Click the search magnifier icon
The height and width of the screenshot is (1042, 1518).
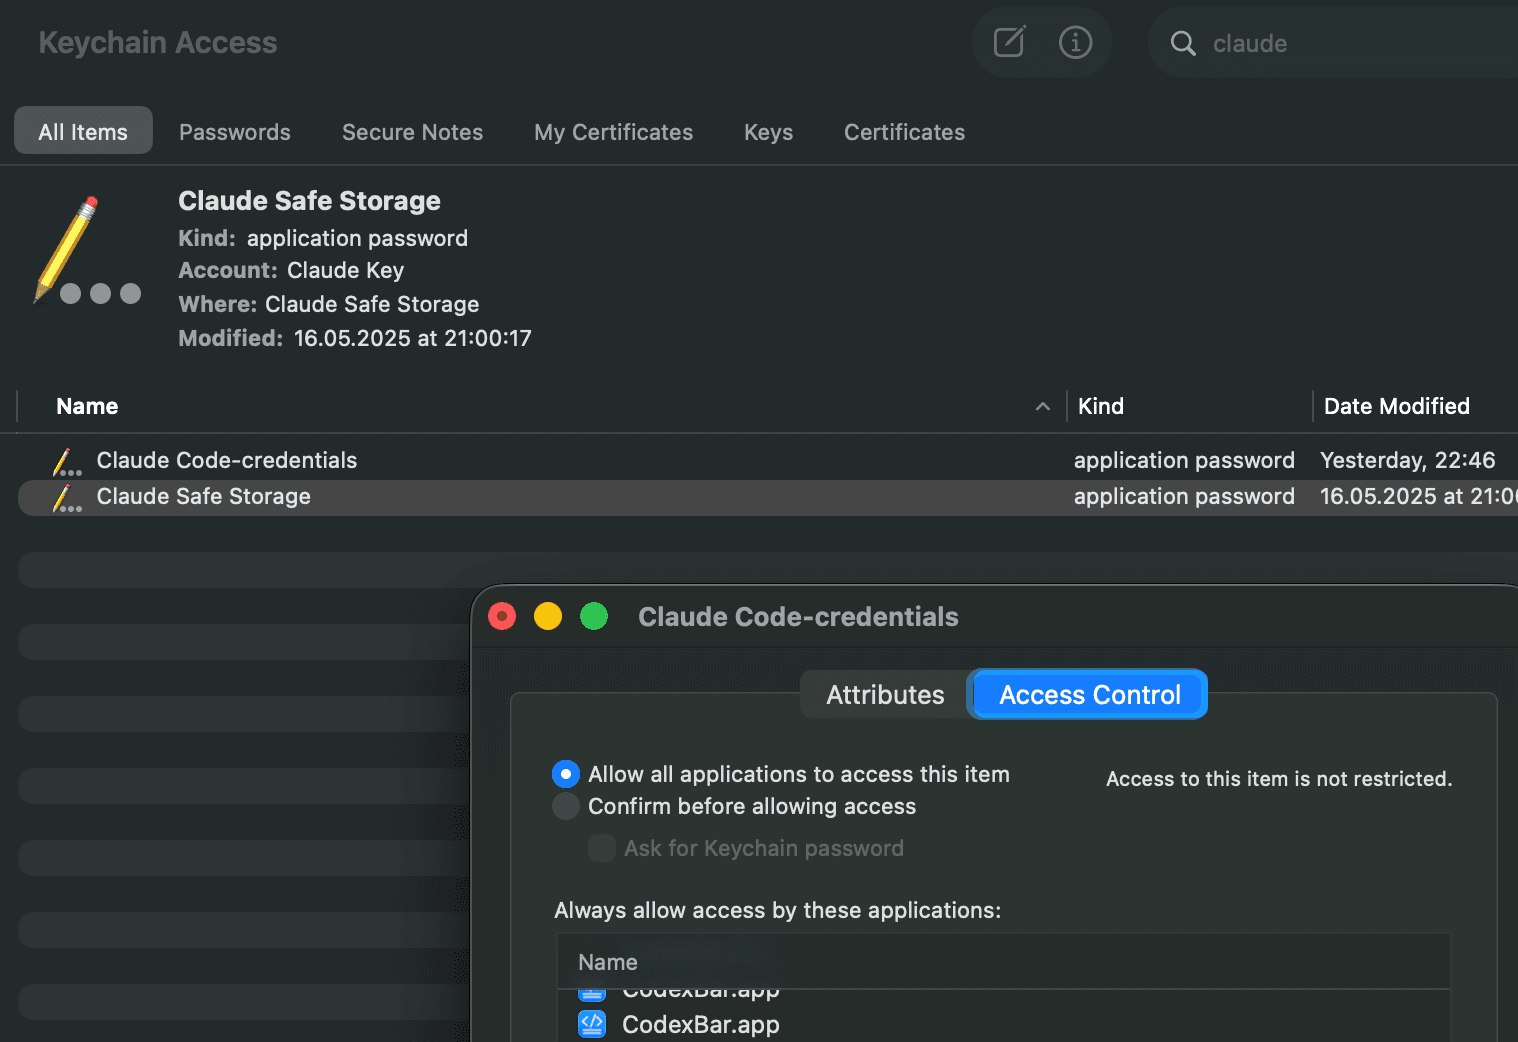point(1183,44)
